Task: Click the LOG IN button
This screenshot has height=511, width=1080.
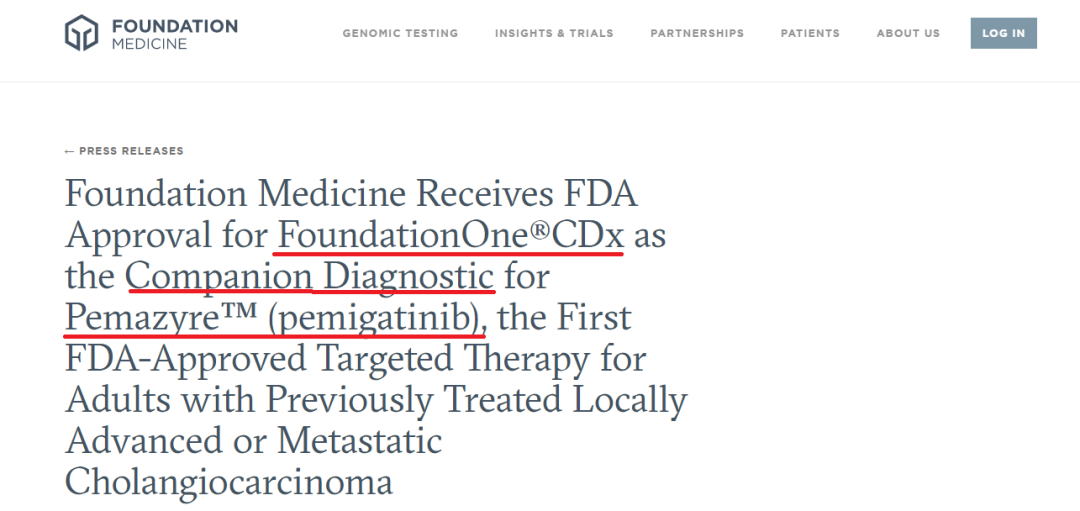Action: [x=1004, y=33]
